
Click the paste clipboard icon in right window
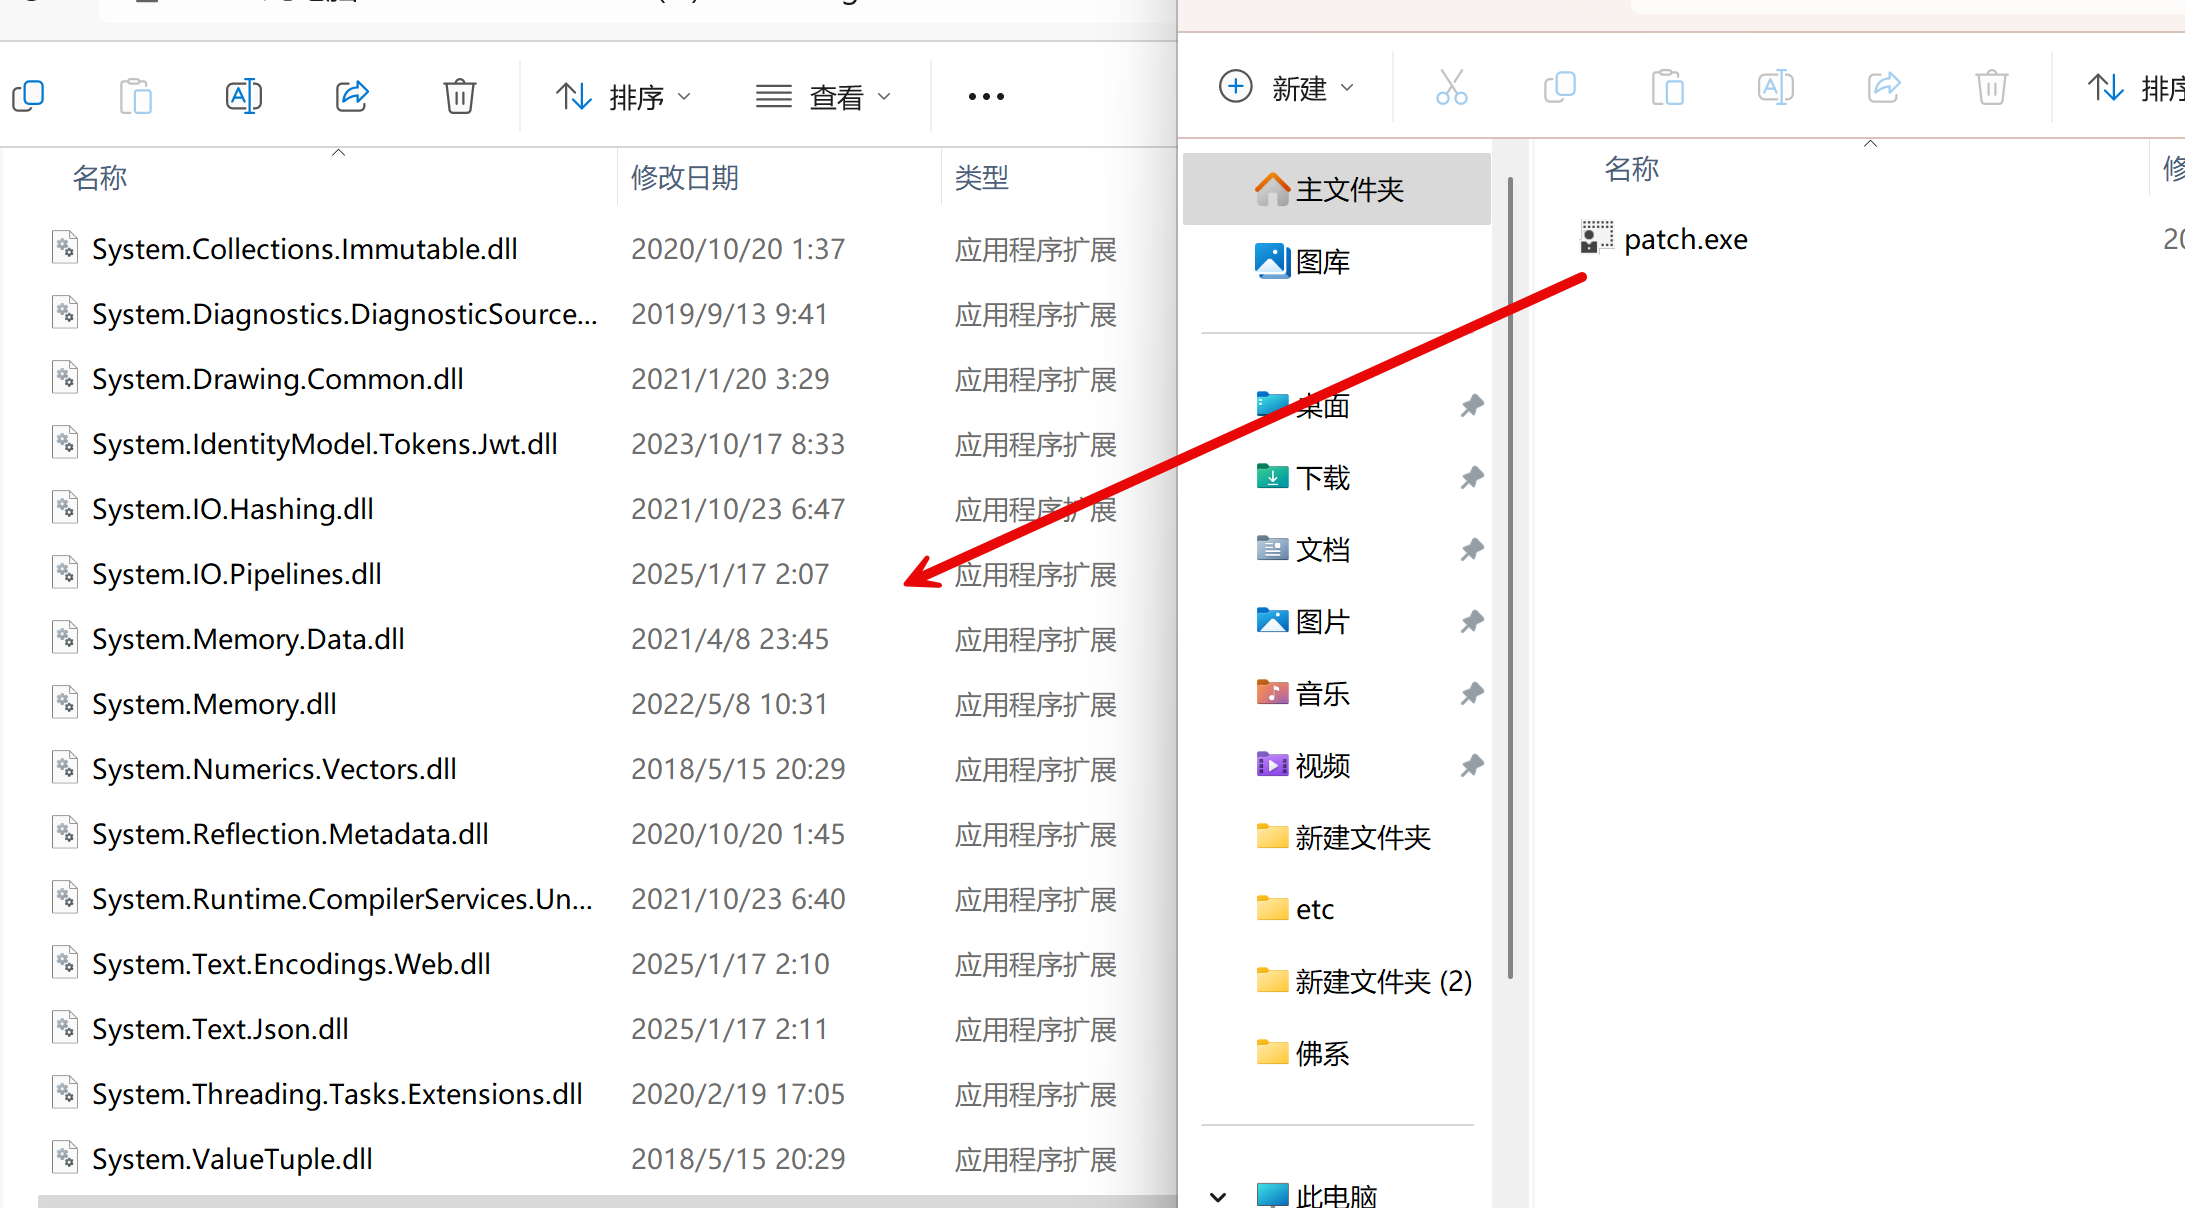(1667, 88)
